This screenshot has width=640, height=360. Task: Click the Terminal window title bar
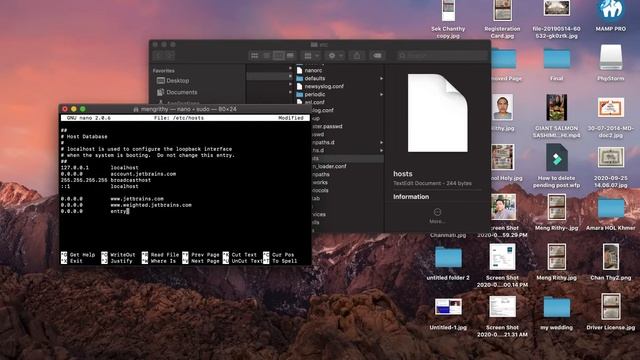click(x=185, y=109)
